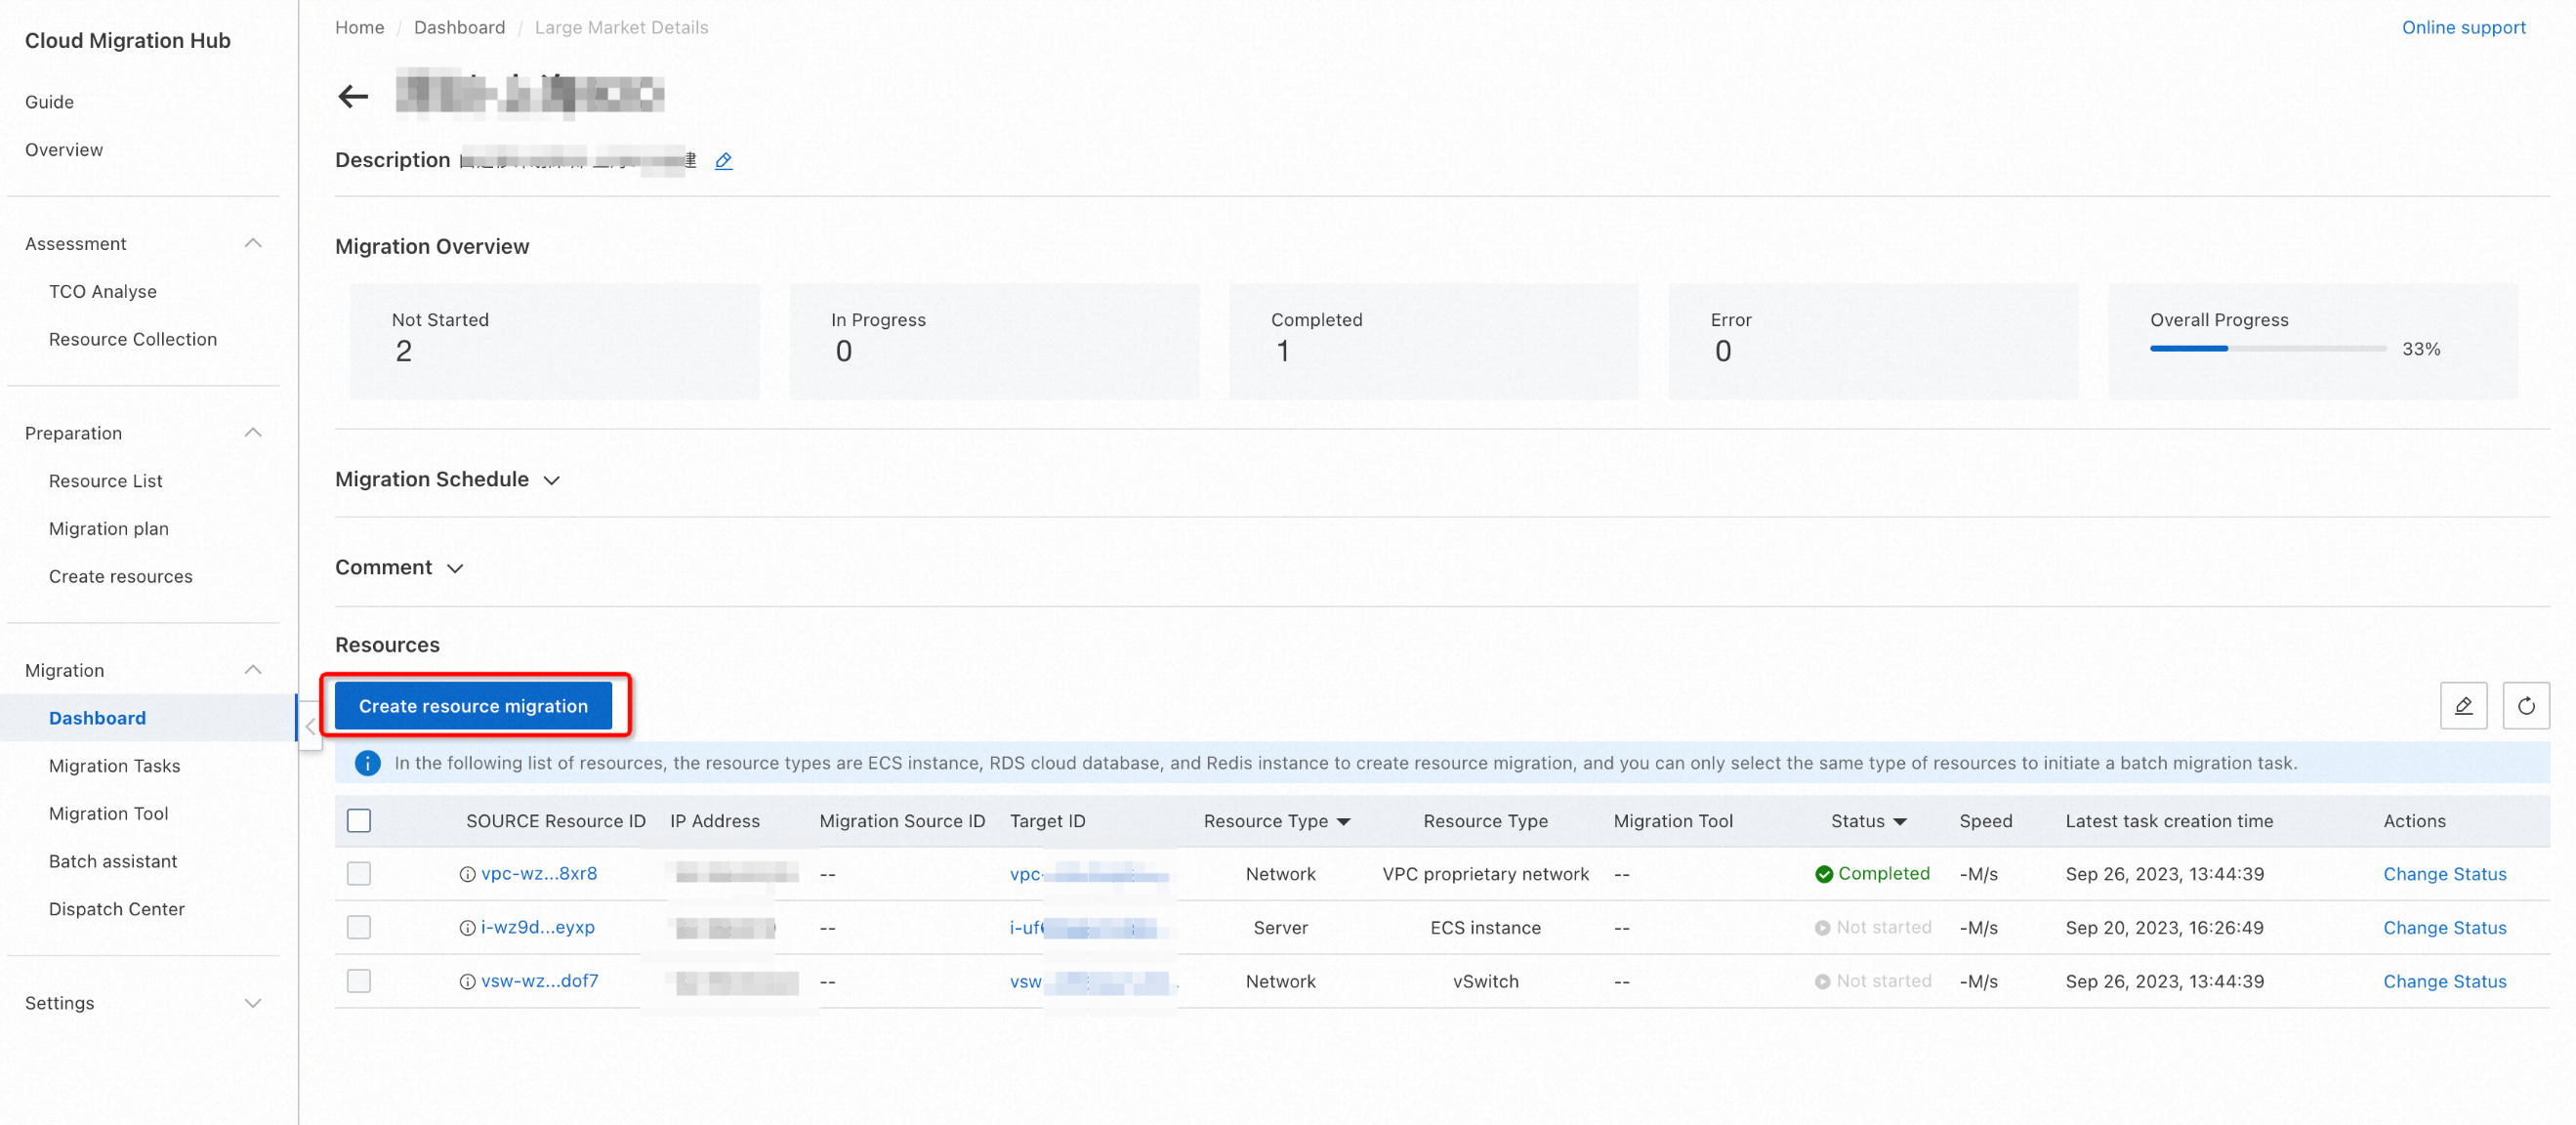Open Migration Tasks in sidebar
Image resolution: width=2576 pixels, height=1125 pixels.
(114, 766)
